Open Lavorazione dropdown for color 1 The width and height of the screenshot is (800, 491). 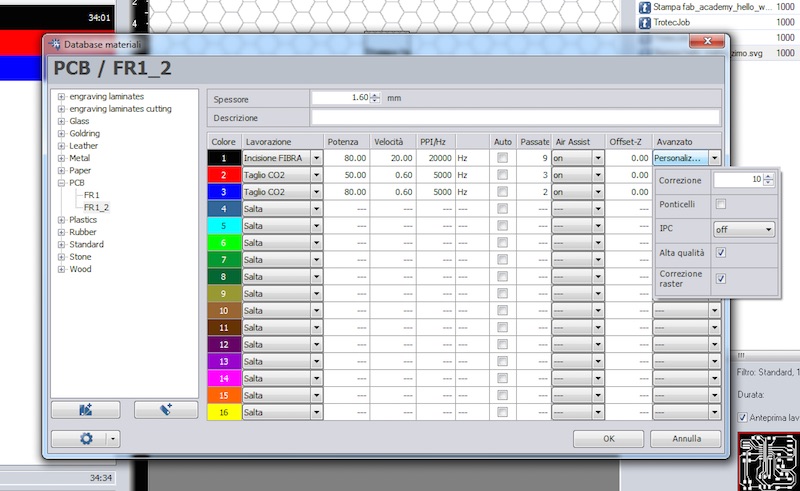pos(316,158)
